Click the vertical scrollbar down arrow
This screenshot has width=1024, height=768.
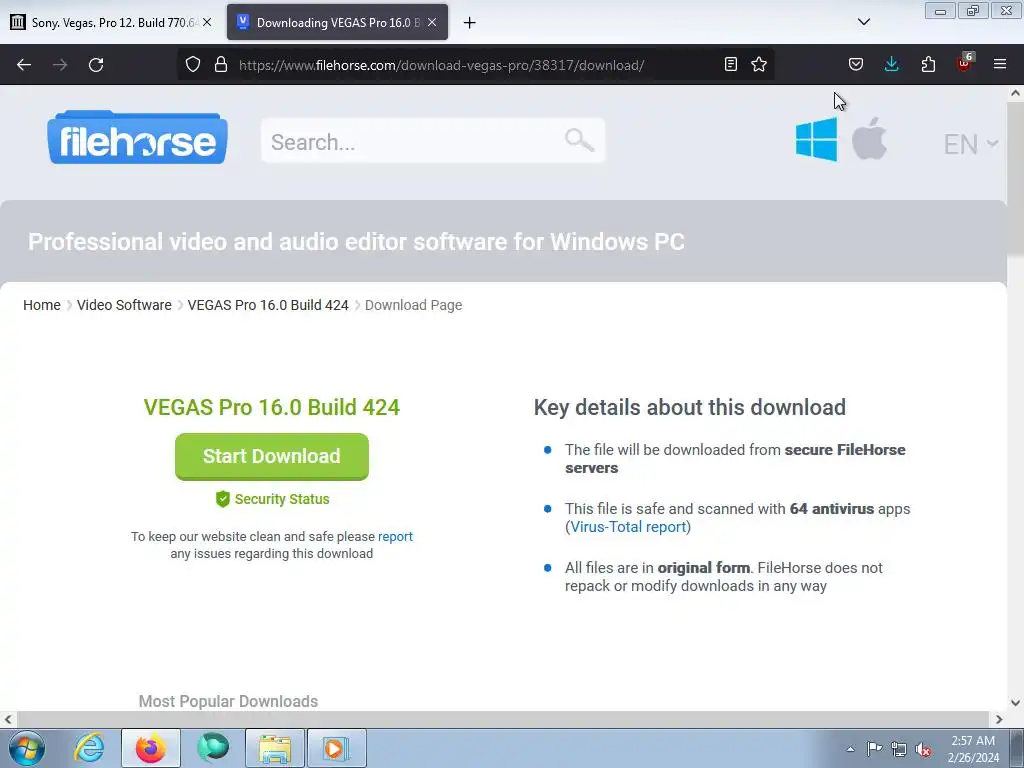(x=1015, y=703)
